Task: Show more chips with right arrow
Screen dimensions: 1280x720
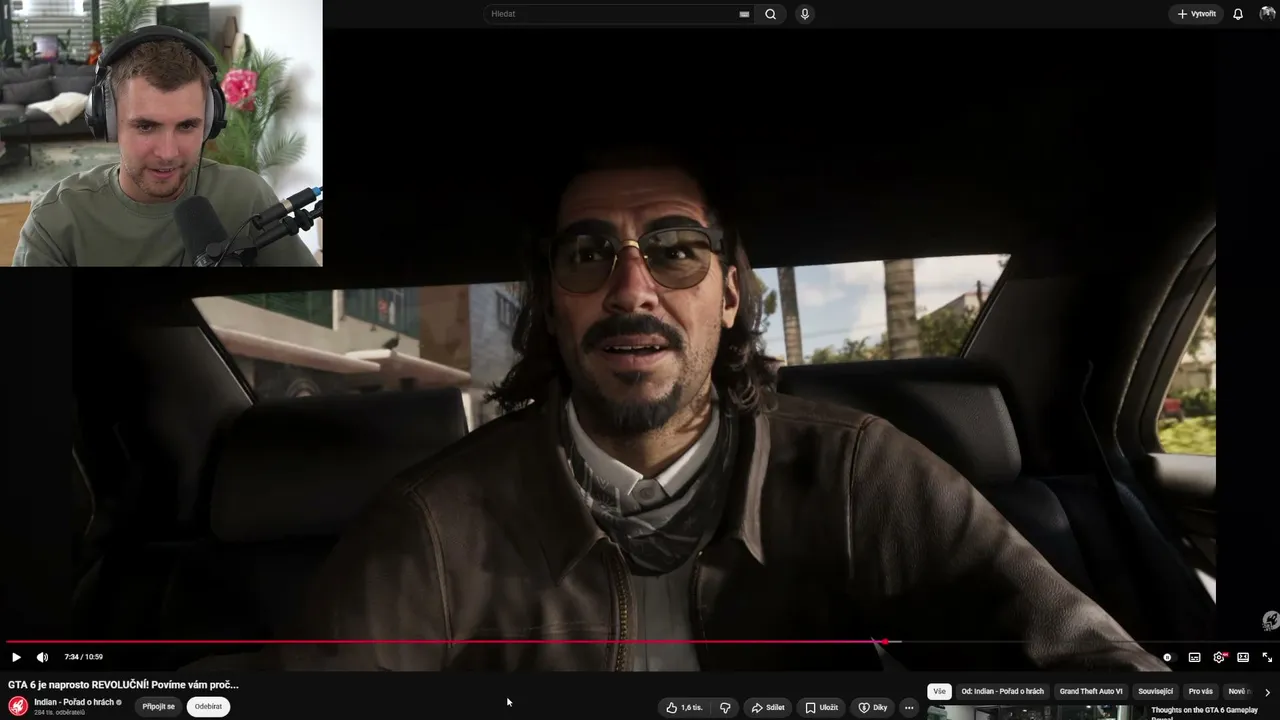Action: tap(1267, 692)
